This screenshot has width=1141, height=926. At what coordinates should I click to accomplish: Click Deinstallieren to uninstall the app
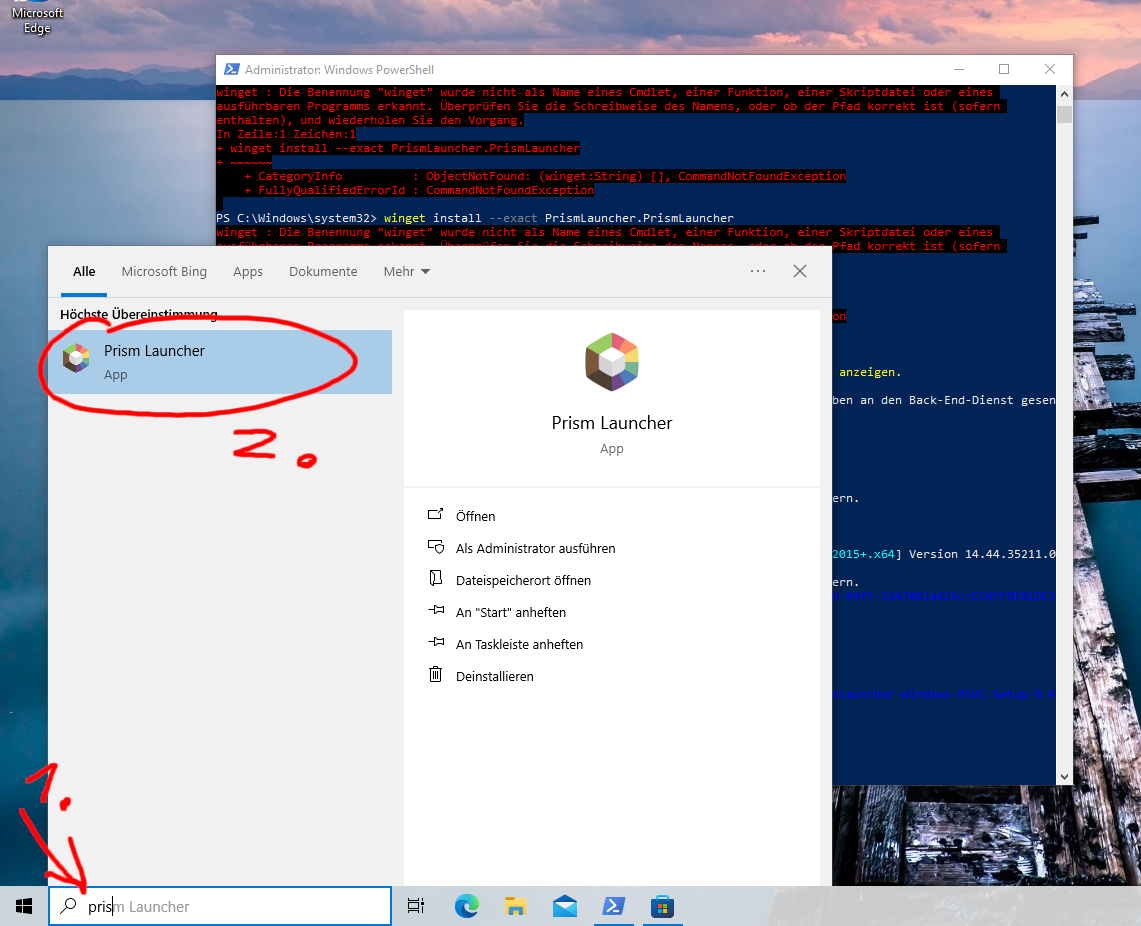[494, 676]
